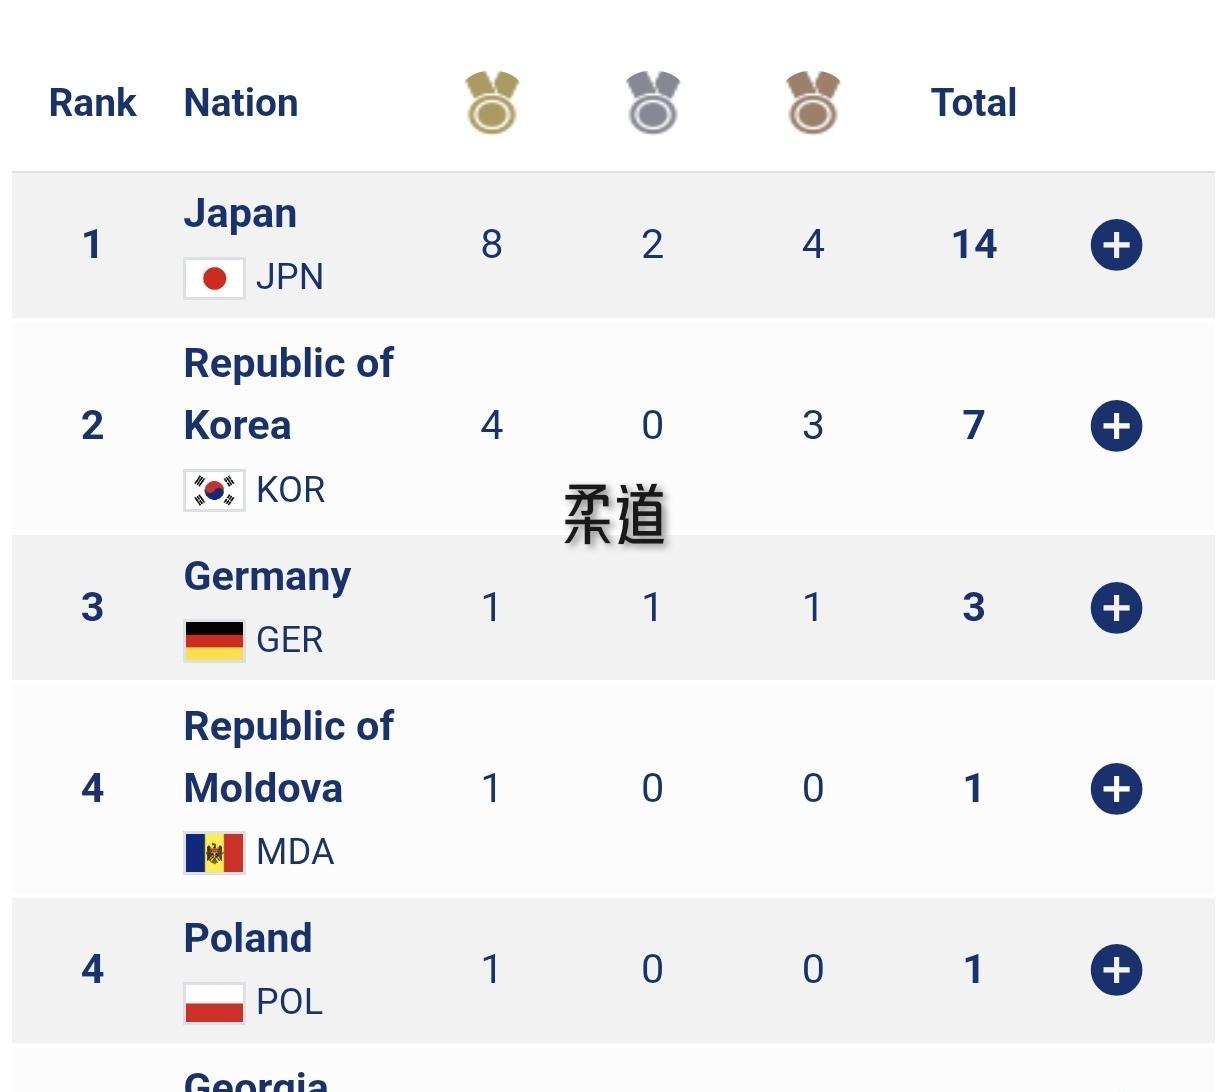Click the Poland flag icon
Viewport: 1224px width, 1092px height.
pos(214,1002)
